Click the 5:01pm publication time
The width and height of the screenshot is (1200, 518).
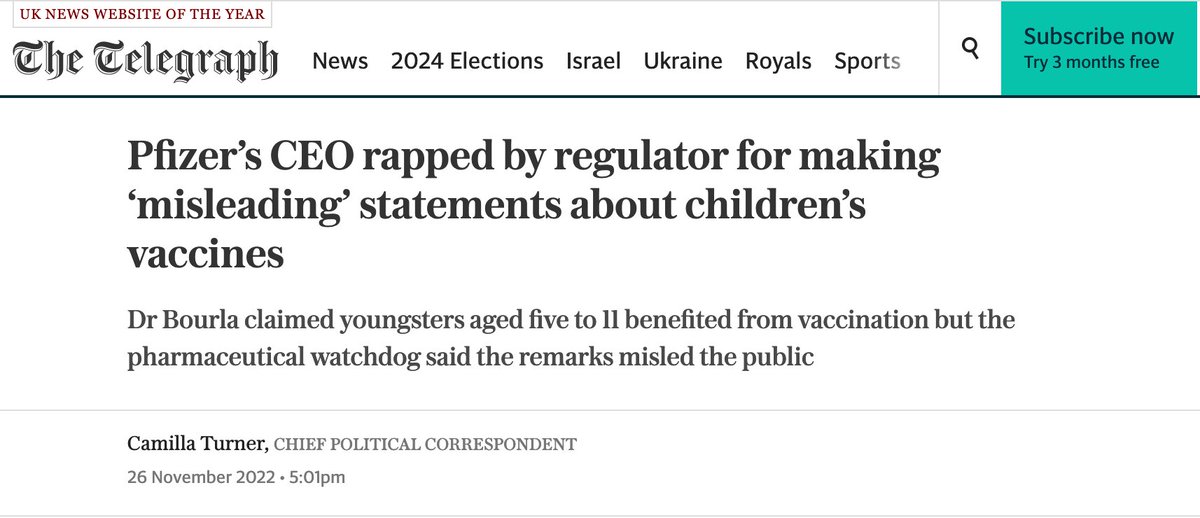[316, 477]
